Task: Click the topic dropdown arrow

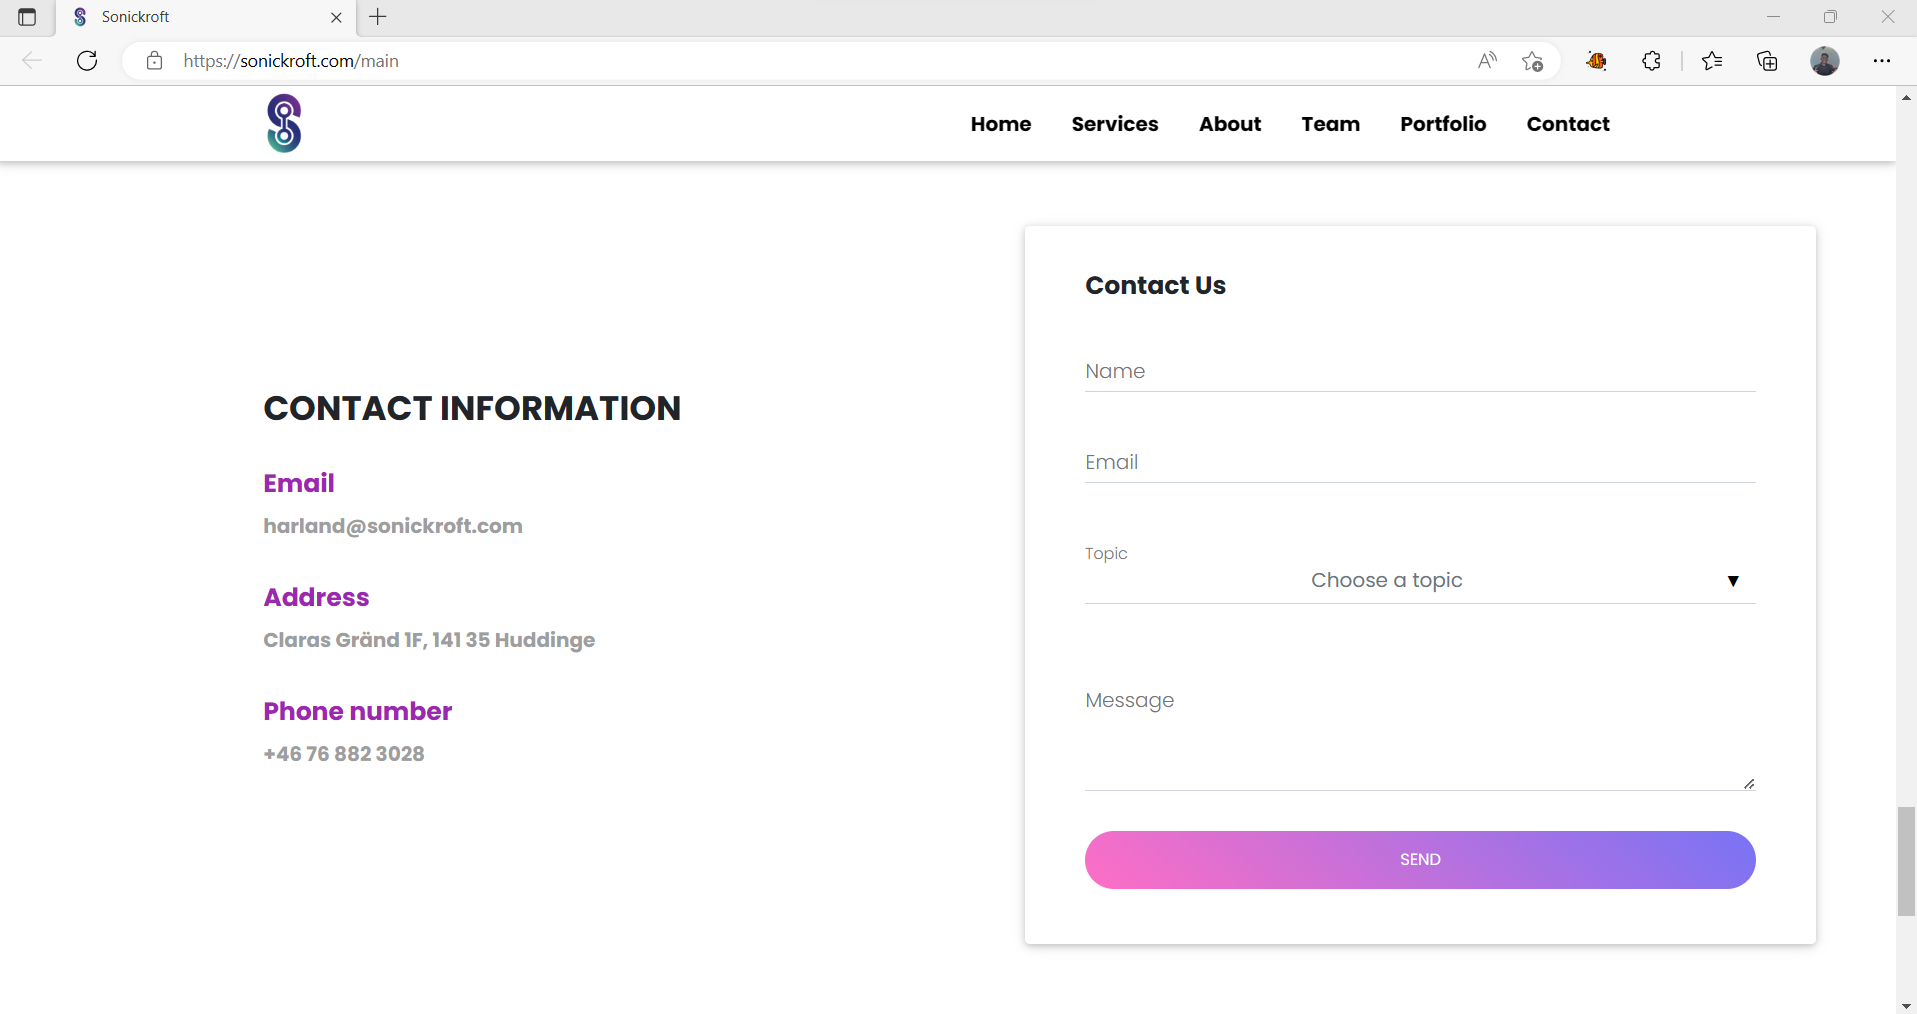Action: pos(1732,581)
